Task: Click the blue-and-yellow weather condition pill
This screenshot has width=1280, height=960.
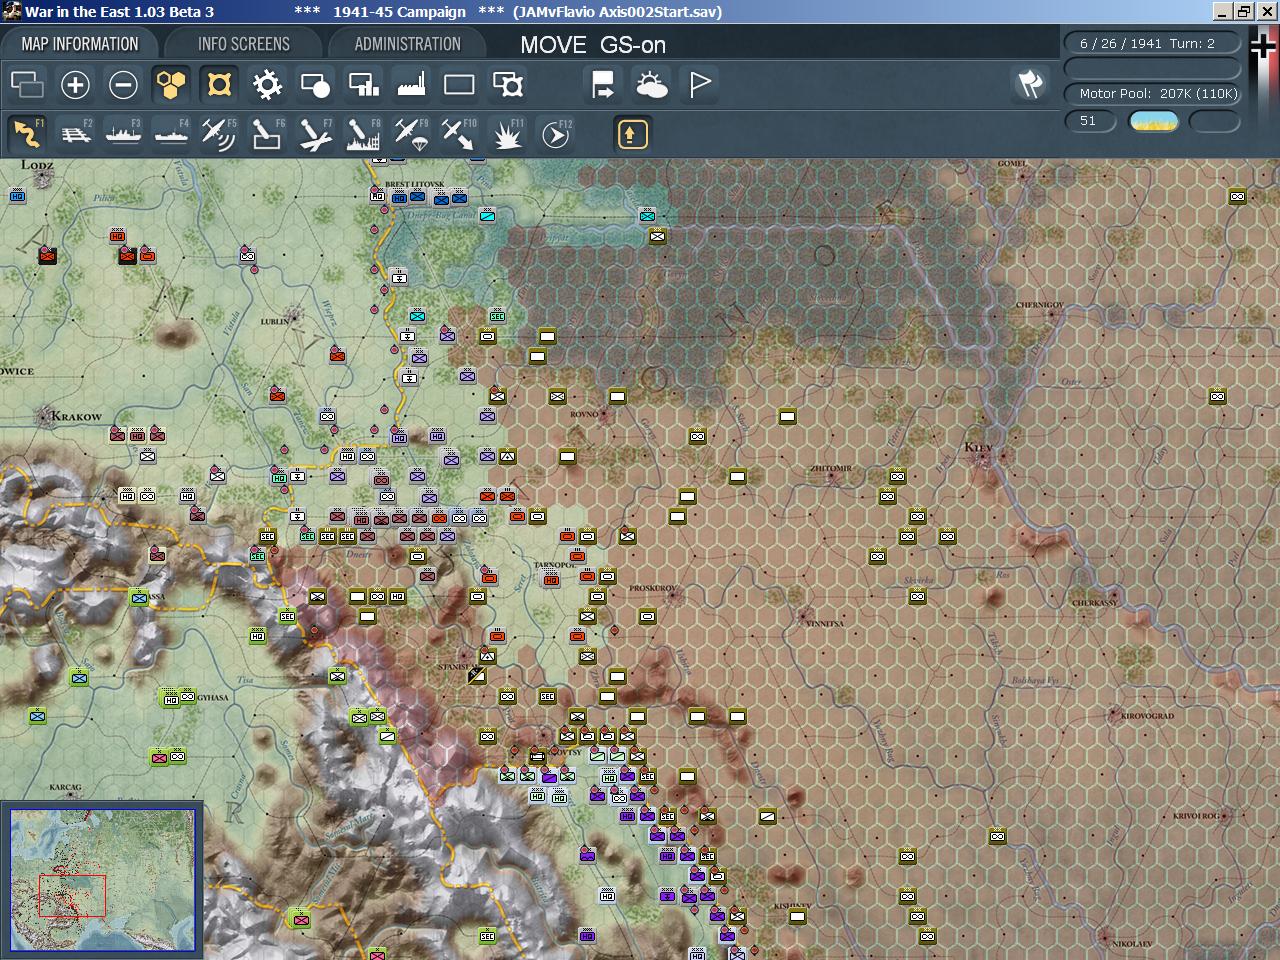Action: 1153,121
